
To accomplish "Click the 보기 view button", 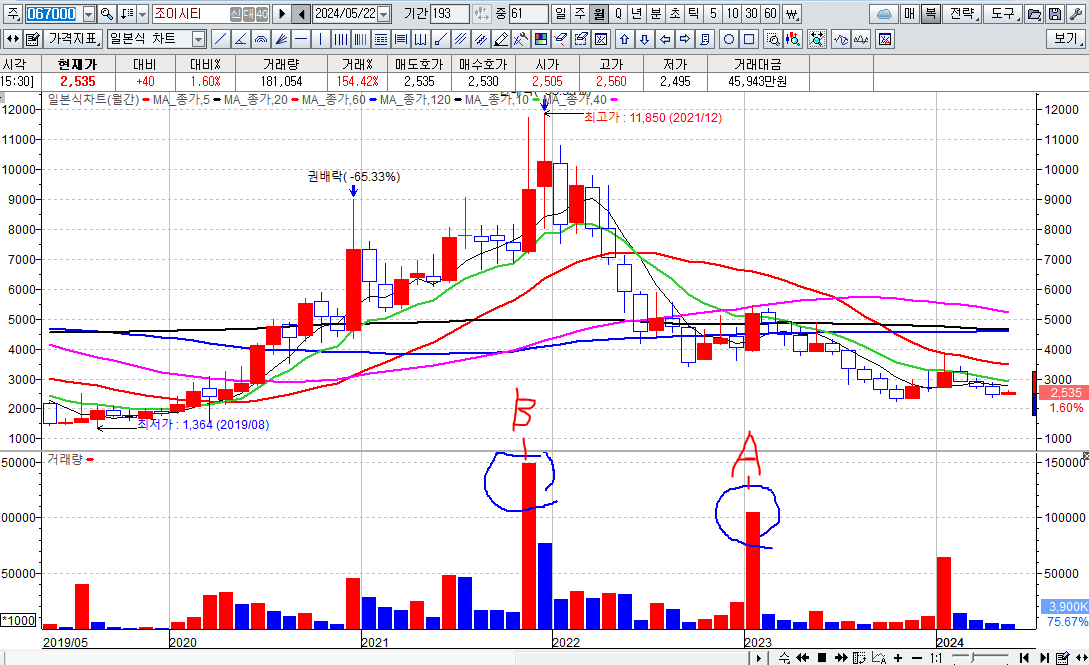I will point(1064,39).
